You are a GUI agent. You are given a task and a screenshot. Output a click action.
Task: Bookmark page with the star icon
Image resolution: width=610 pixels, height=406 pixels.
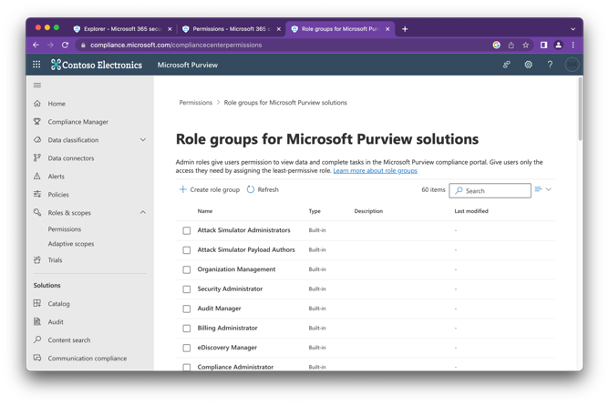(x=526, y=45)
